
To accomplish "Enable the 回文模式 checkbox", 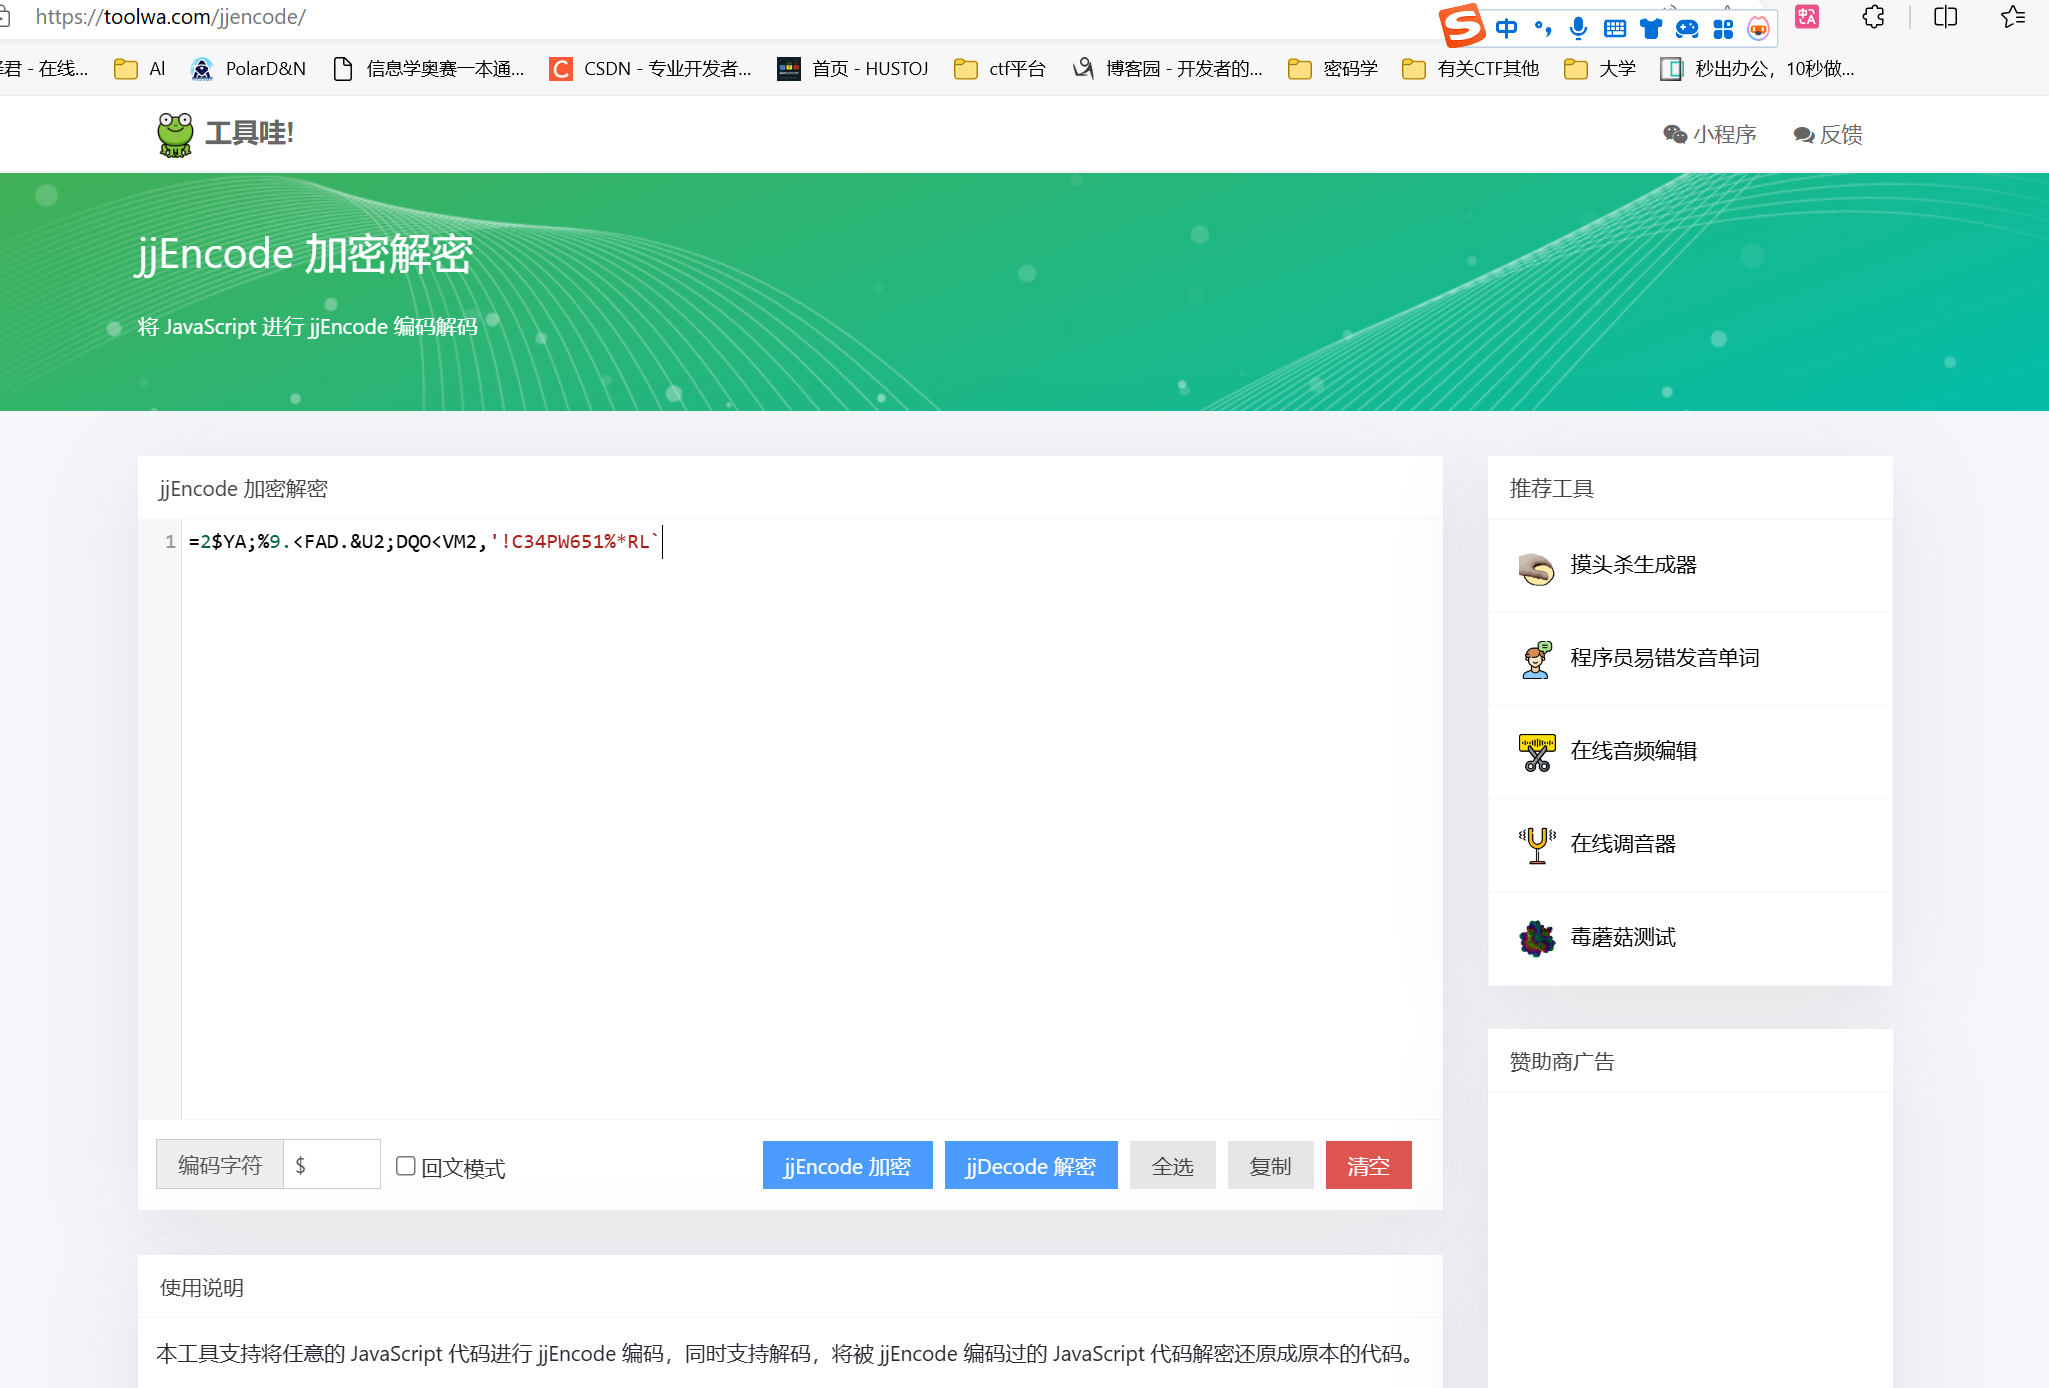I will tap(405, 1166).
